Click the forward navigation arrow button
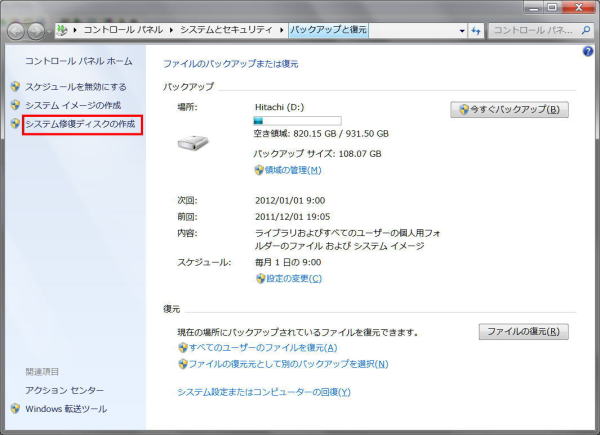This screenshot has width=600, height=435. [x=36, y=31]
